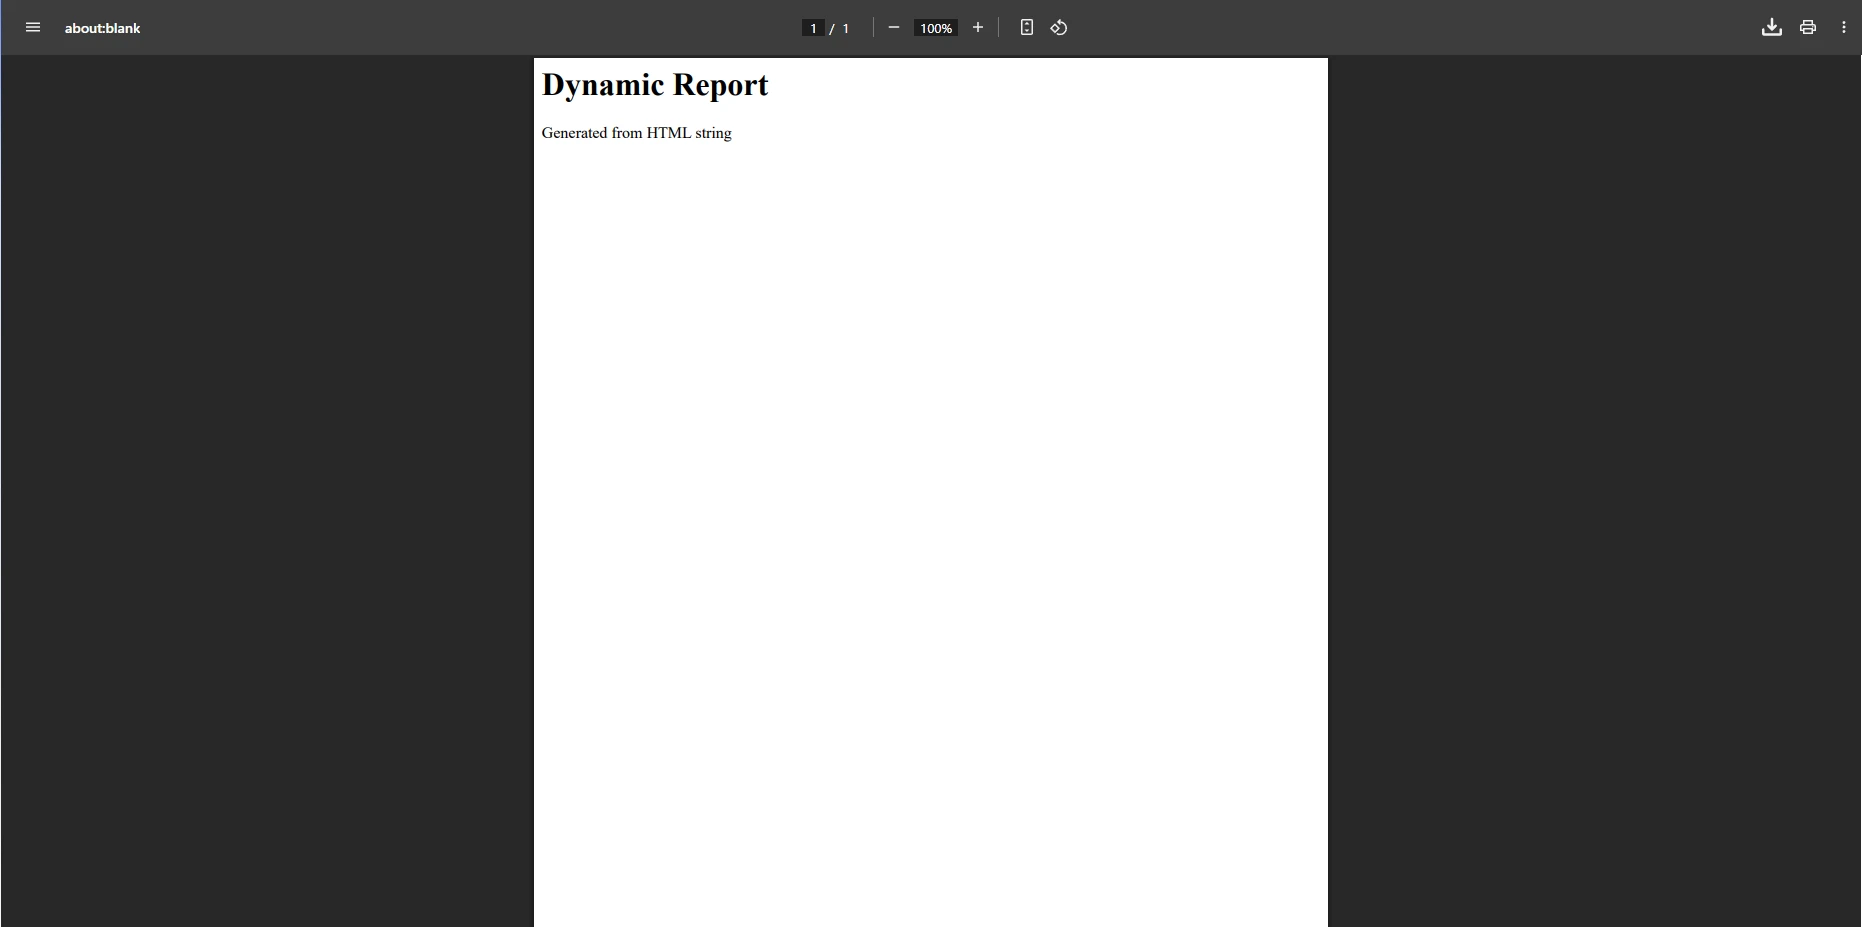1862x927 pixels.
Task: Click the word 'HTML' in the paragraph
Action: (x=668, y=133)
